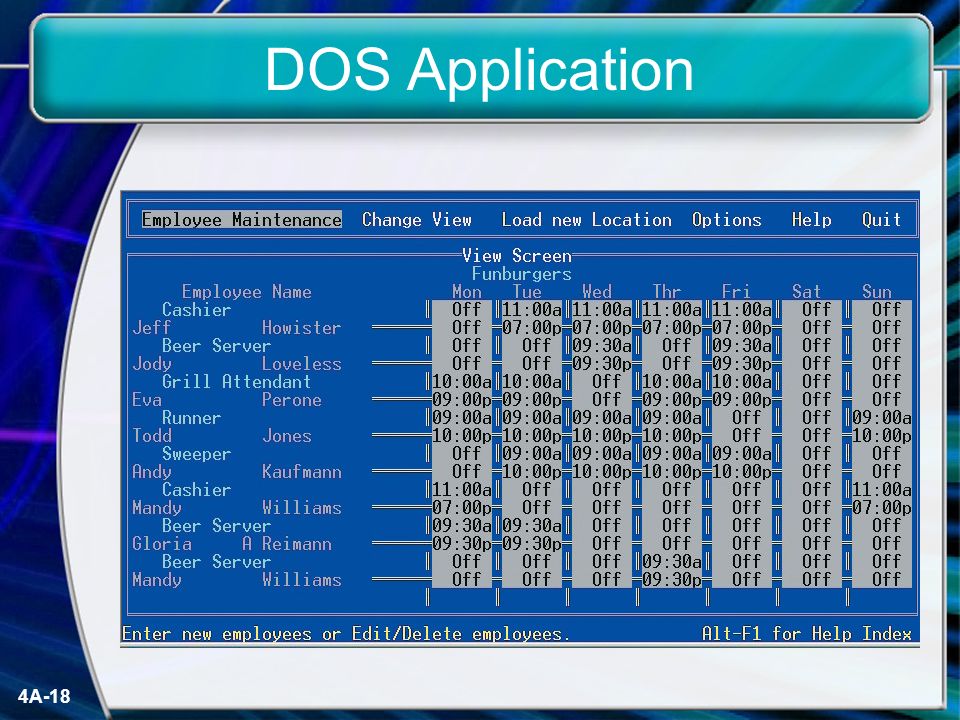Select Jody Loveless's Wednesday 09:30p end time
The height and width of the screenshot is (720, 960).
coord(602,364)
